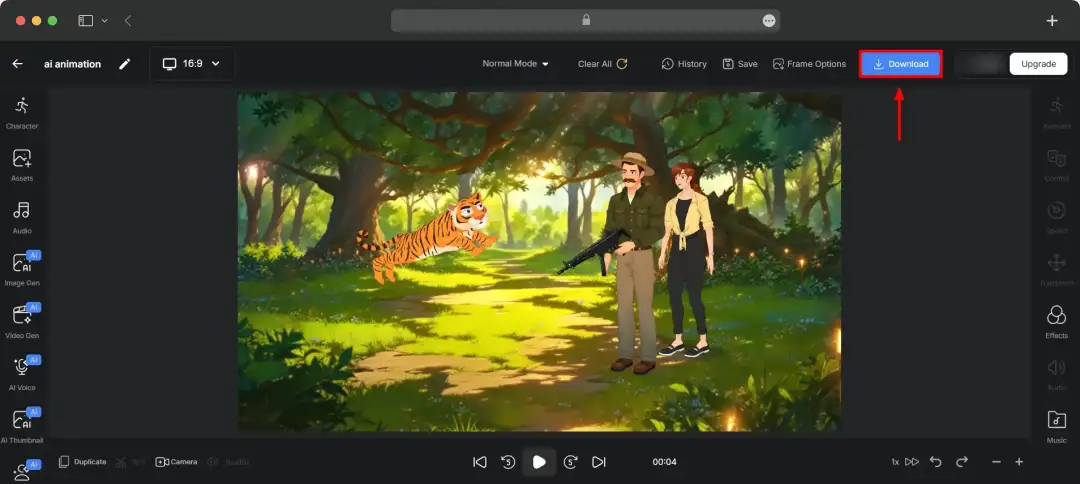Zoom out with the minus button

click(x=996, y=462)
